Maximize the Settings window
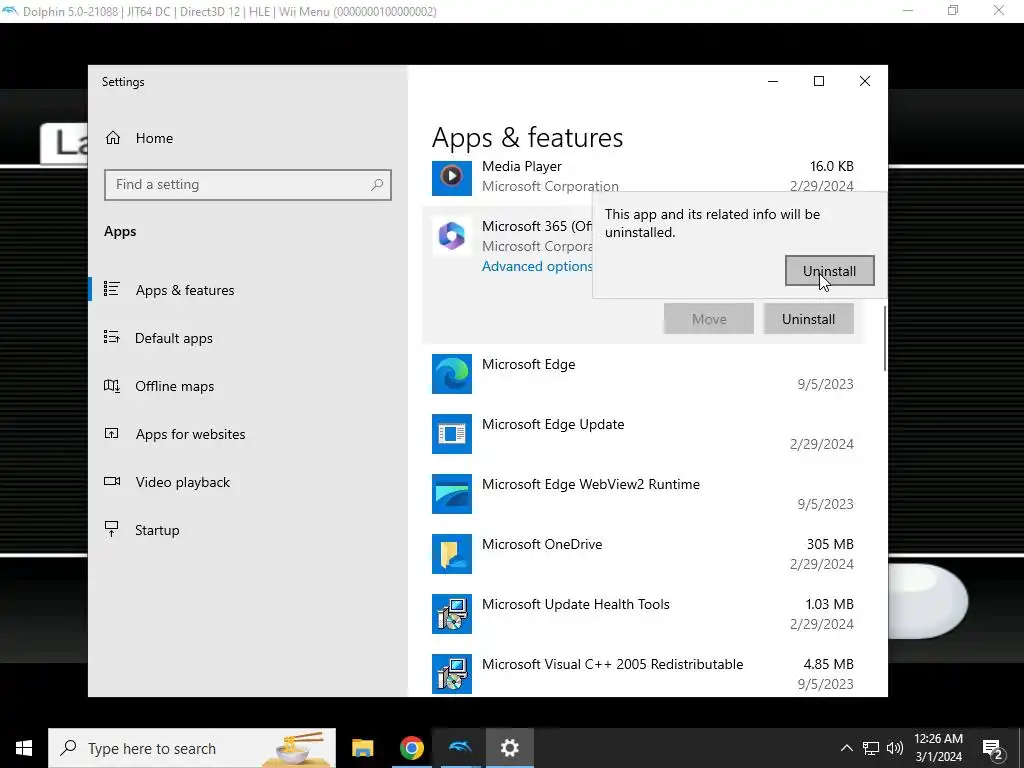The height and width of the screenshot is (768, 1024). pos(819,81)
